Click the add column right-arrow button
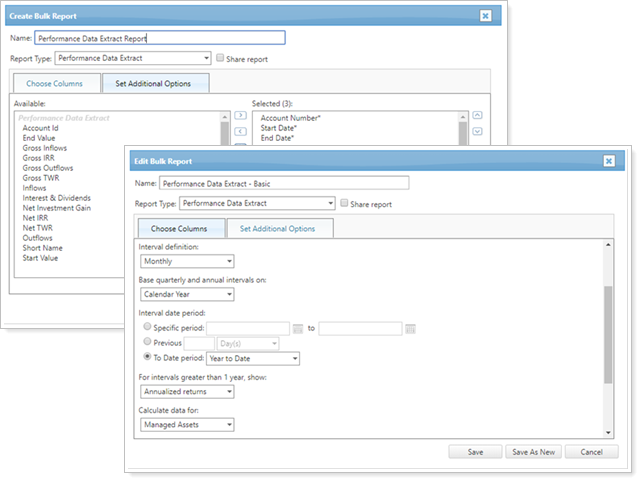 pyautogui.click(x=240, y=116)
